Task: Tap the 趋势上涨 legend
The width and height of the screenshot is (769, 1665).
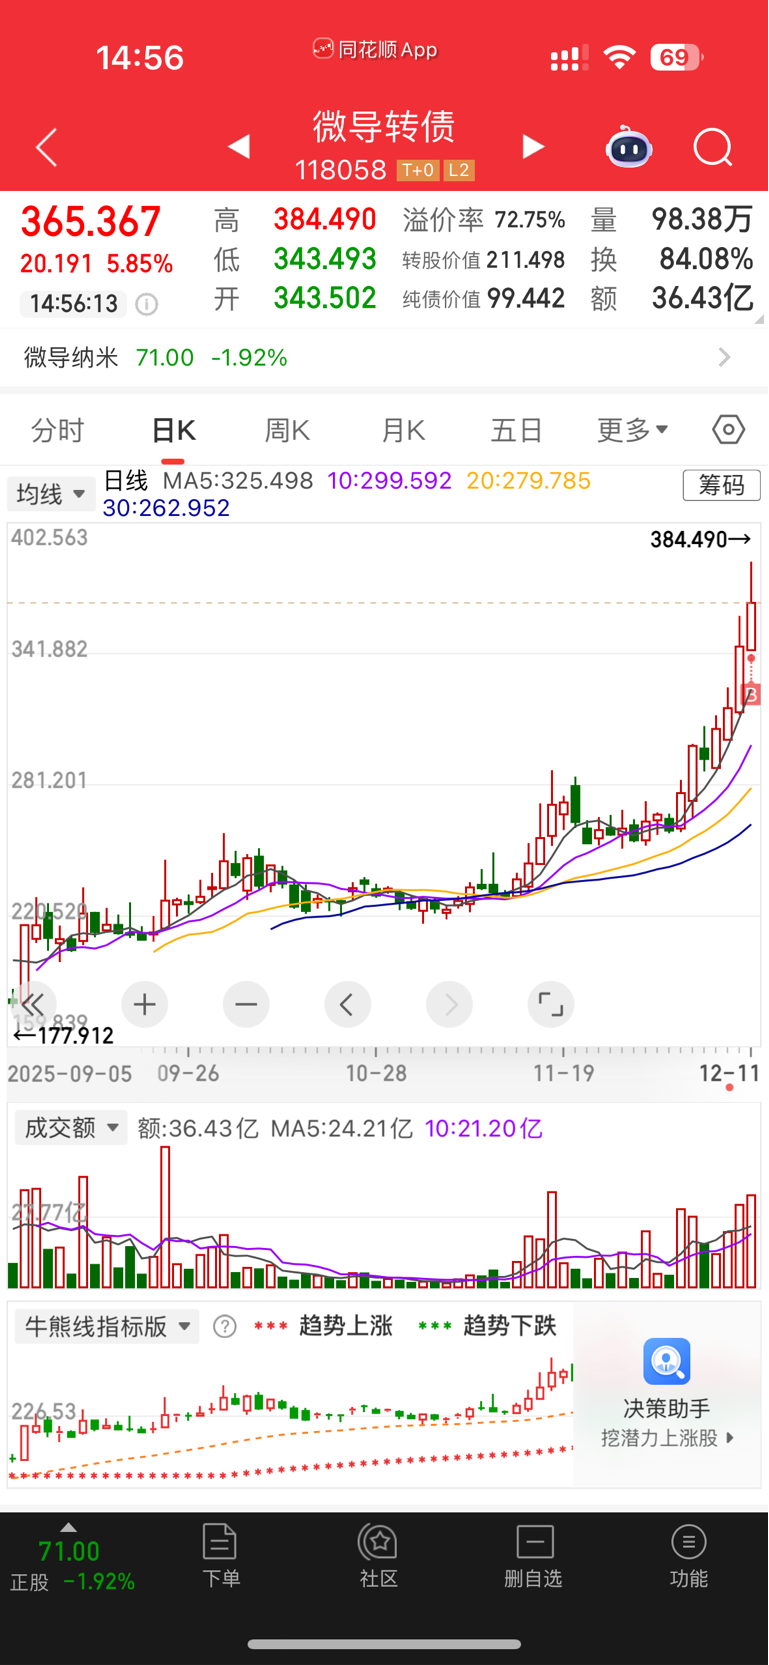Action: pos(345,1326)
